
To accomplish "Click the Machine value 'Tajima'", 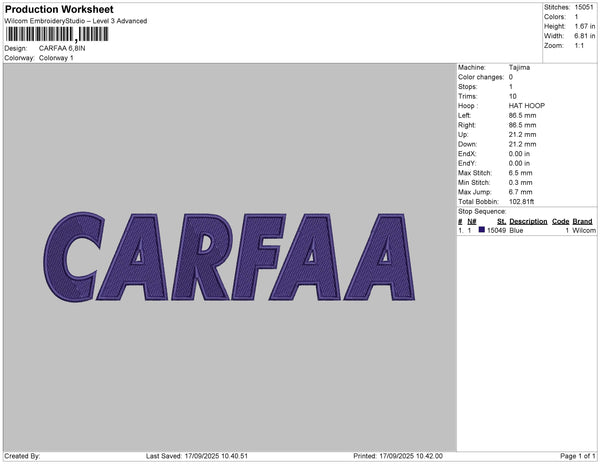I will [x=519, y=67].
